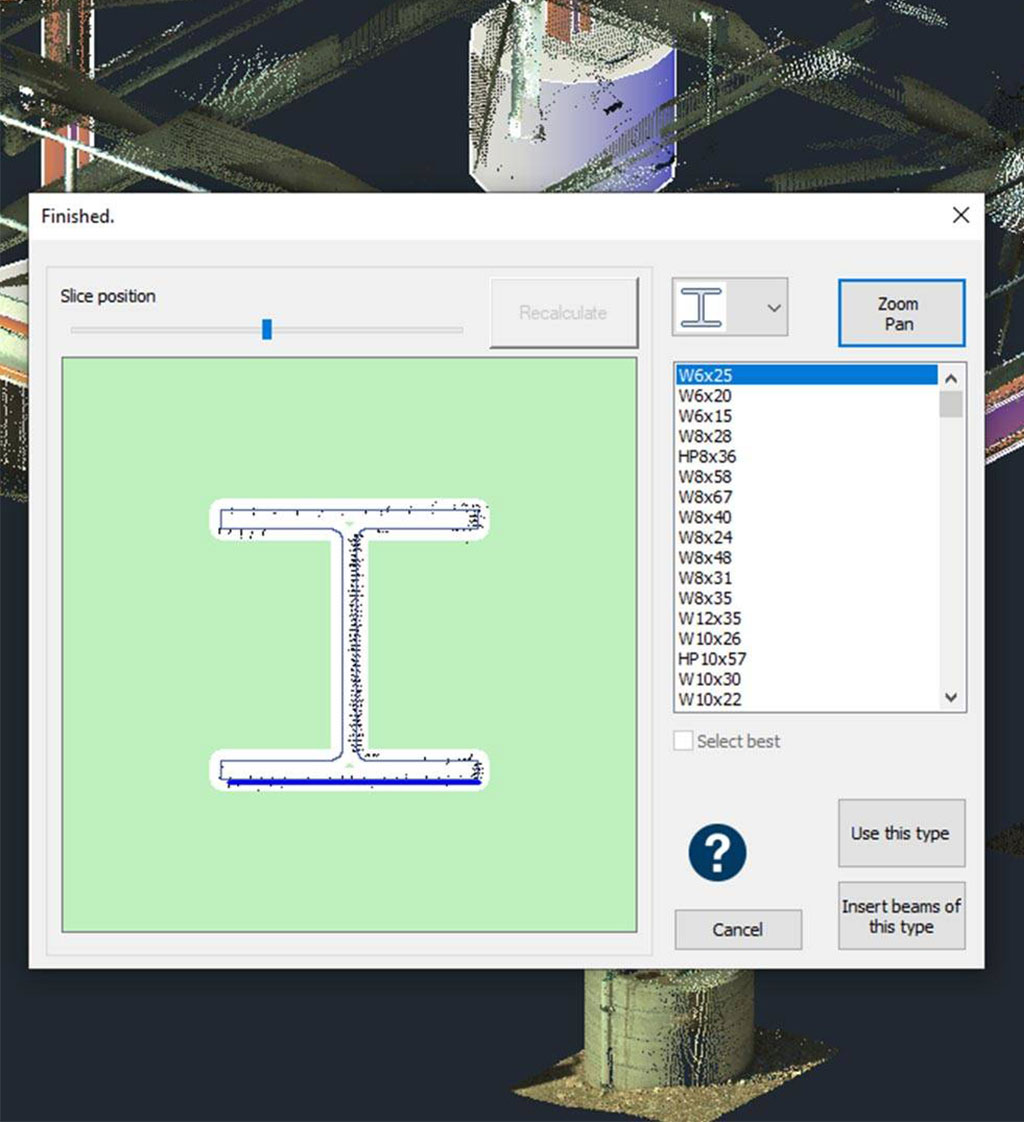Click Insert beams of this type
Screen dimensions: 1024x1122
[899, 915]
